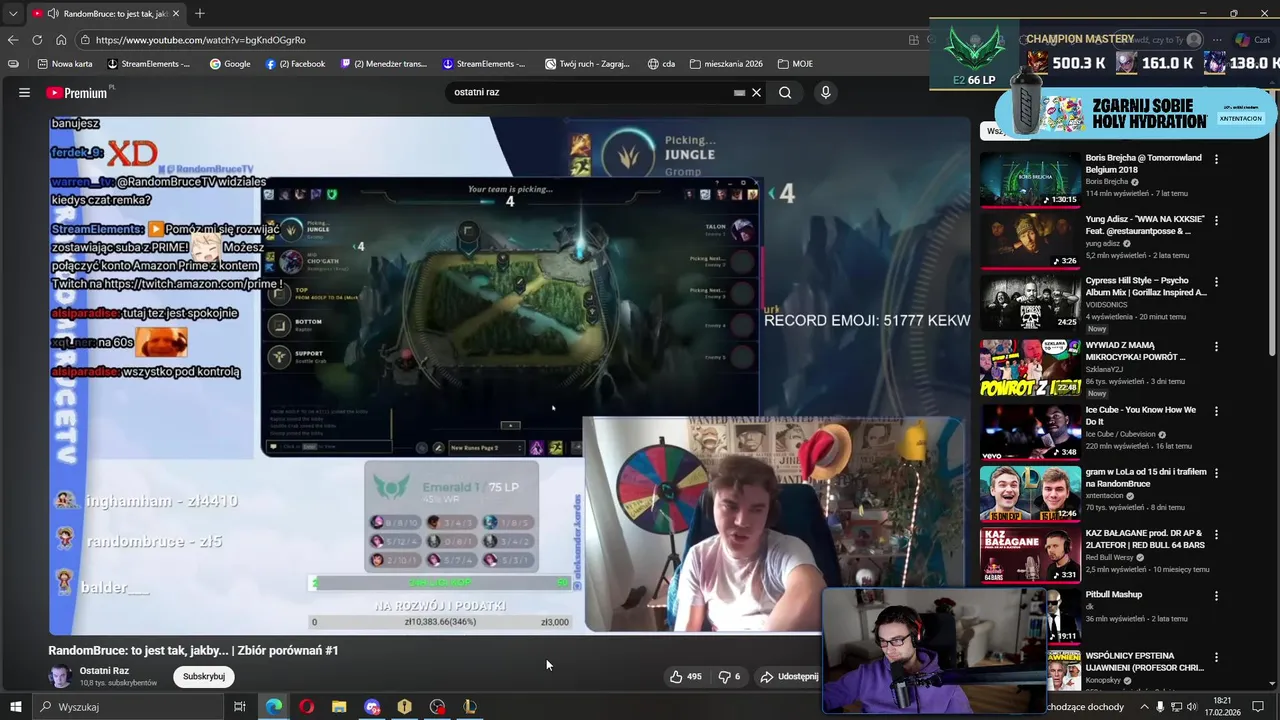Expand the mieszkania 2026 bookmark folder
The width and height of the screenshot is (1280, 720).
point(726,64)
